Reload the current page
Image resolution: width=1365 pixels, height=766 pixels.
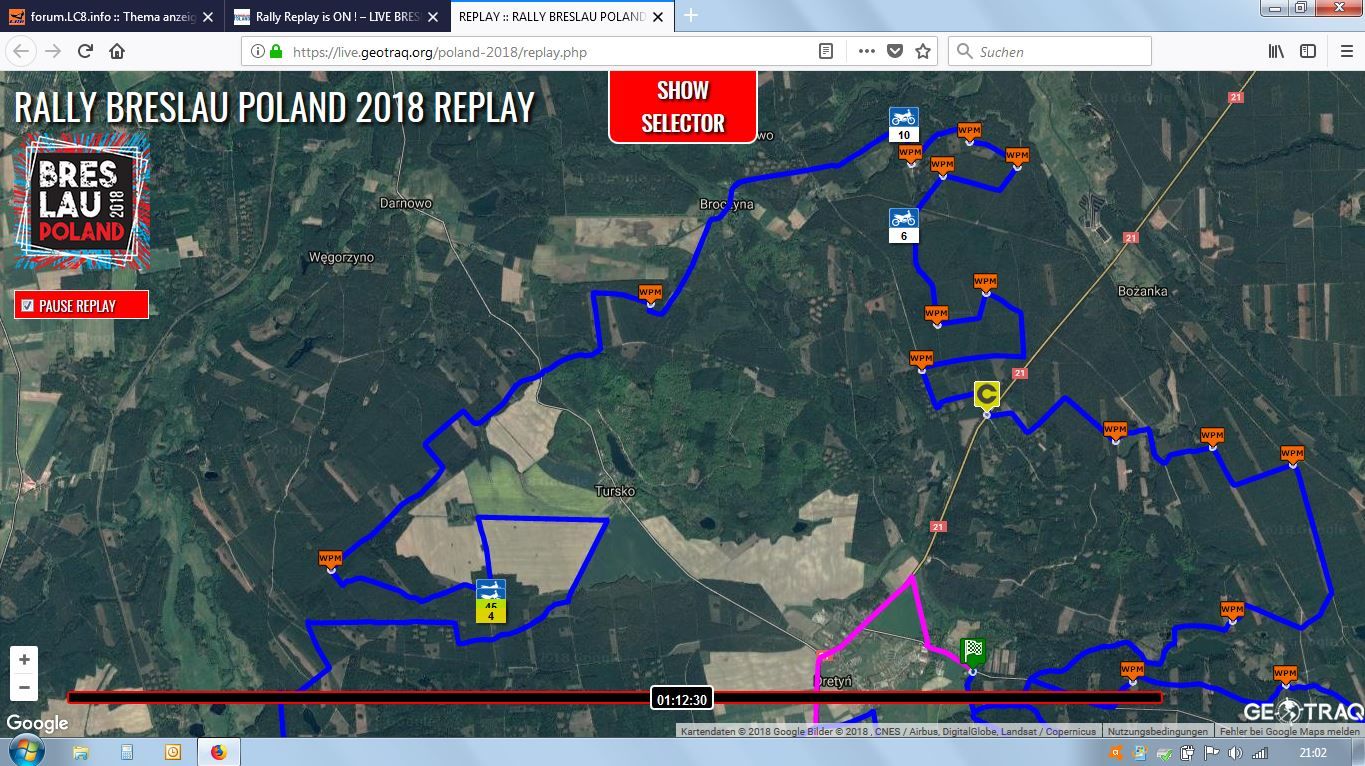(x=85, y=51)
